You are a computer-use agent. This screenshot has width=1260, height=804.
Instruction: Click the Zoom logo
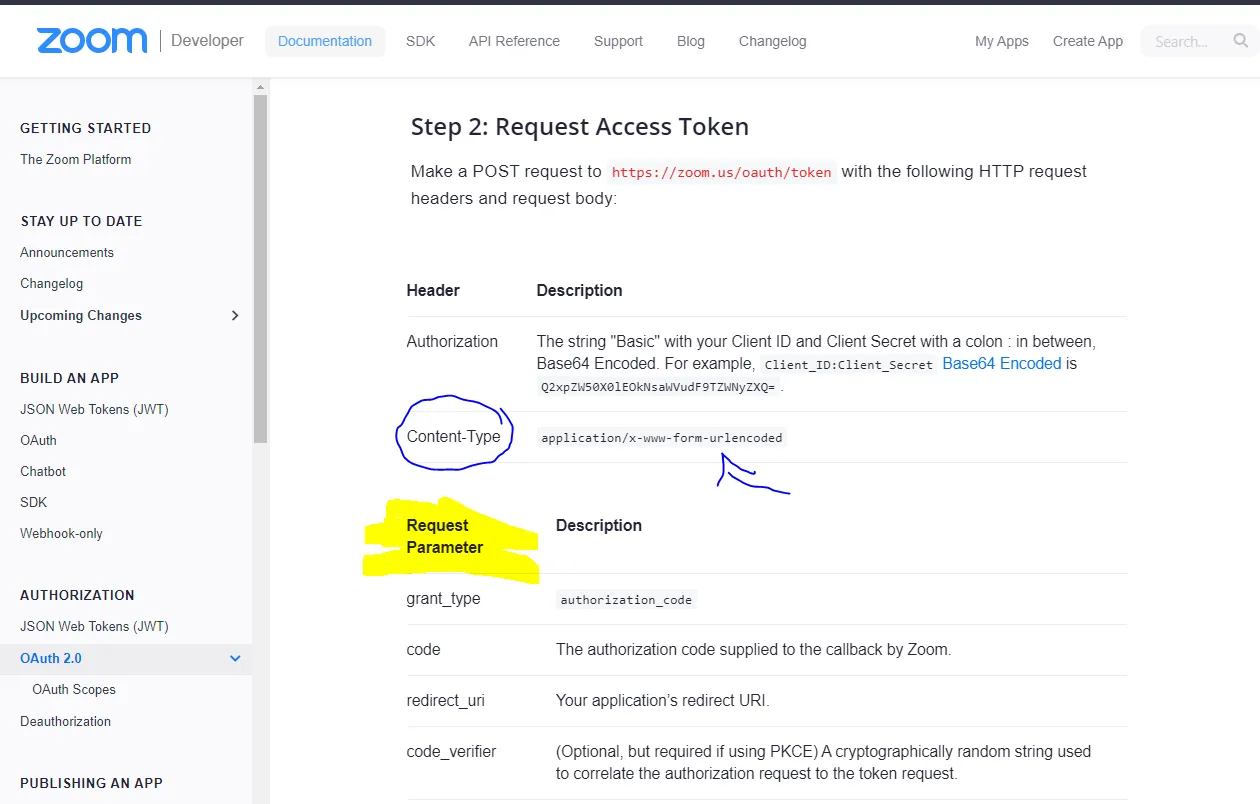92,41
